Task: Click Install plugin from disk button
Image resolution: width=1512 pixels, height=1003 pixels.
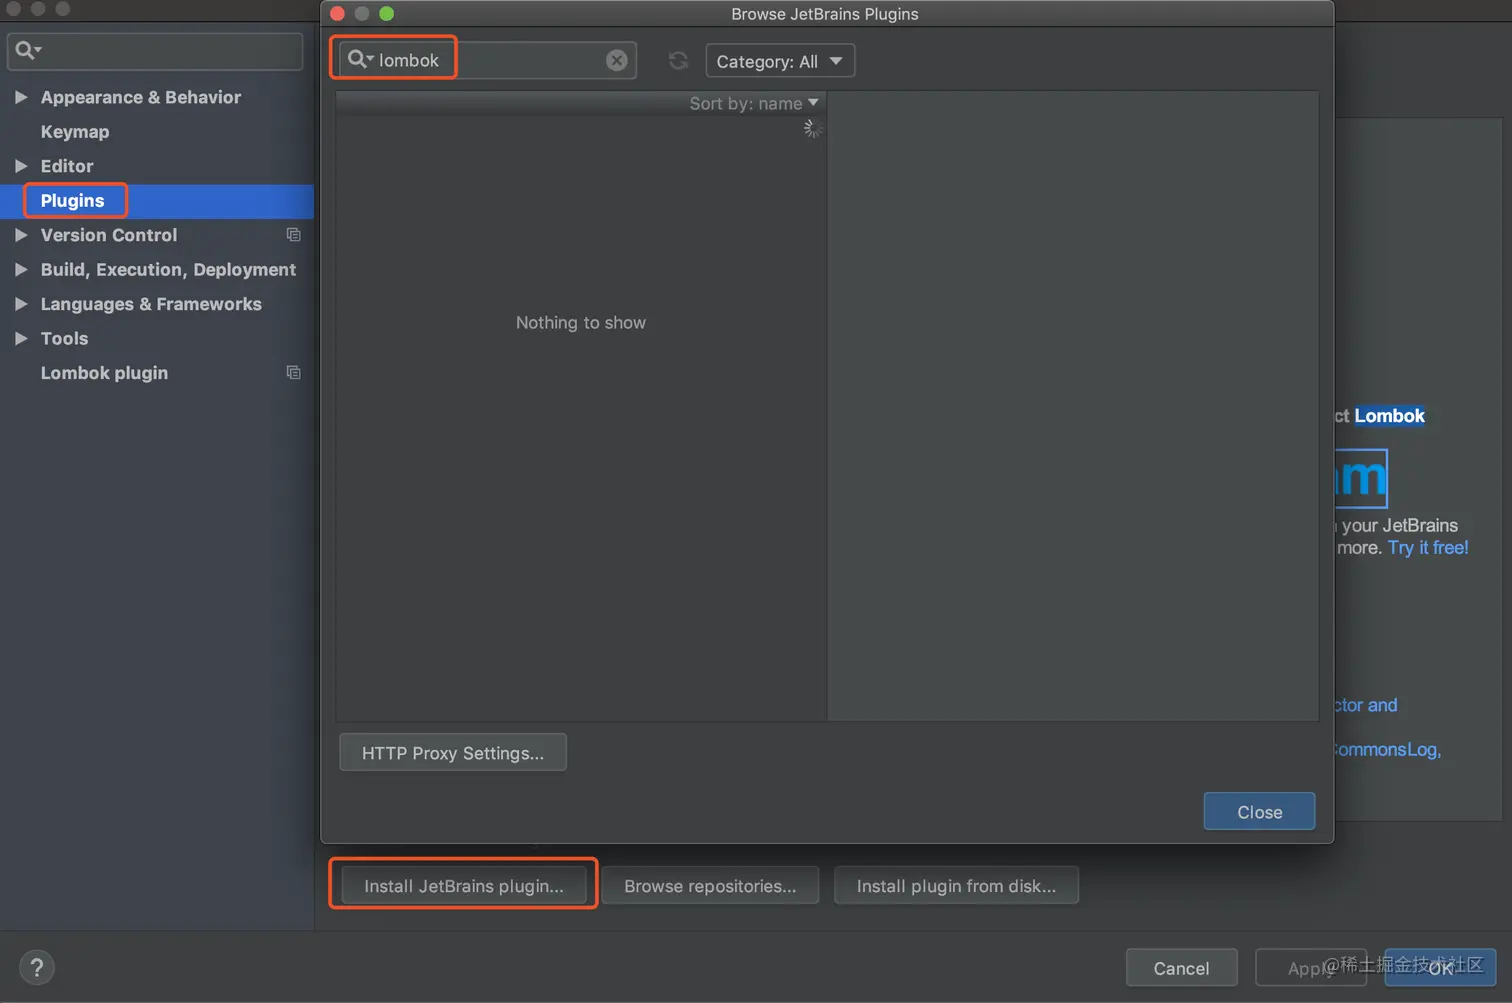Action: pos(956,886)
